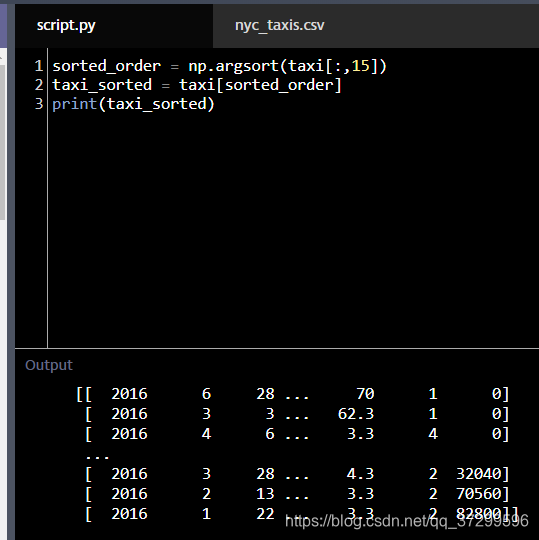The width and height of the screenshot is (539, 540).
Task: Click number 15 in argsort index
Action: click(361, 66)
